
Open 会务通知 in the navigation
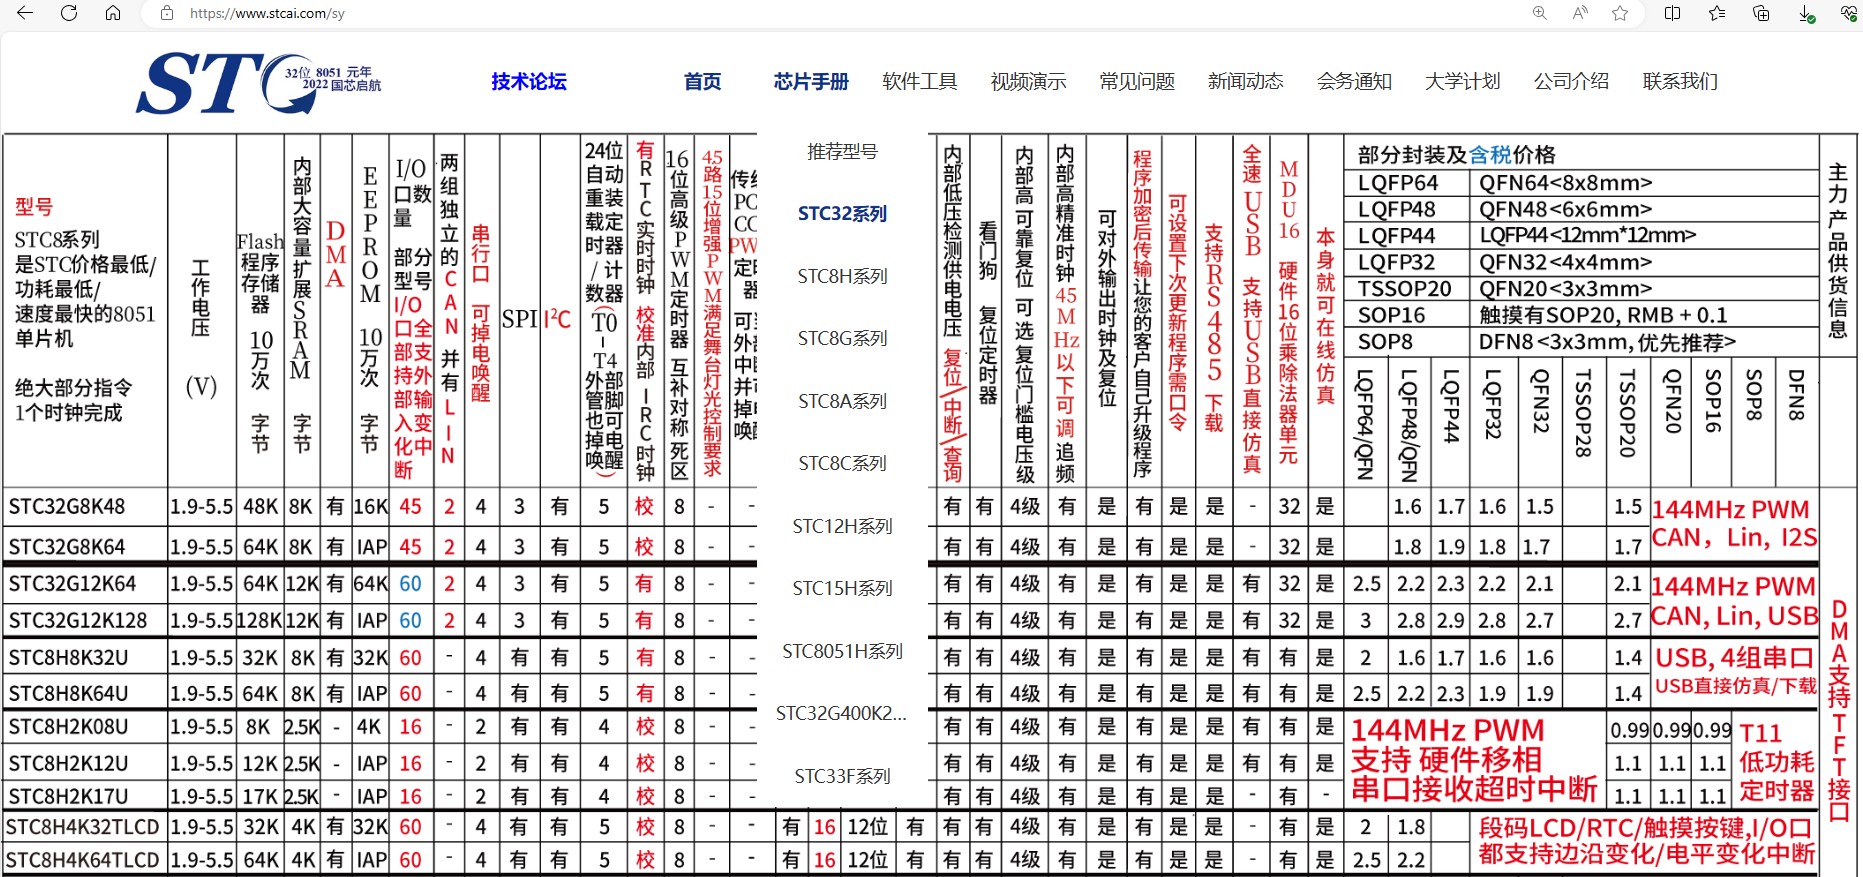(x=1354, y=82)
